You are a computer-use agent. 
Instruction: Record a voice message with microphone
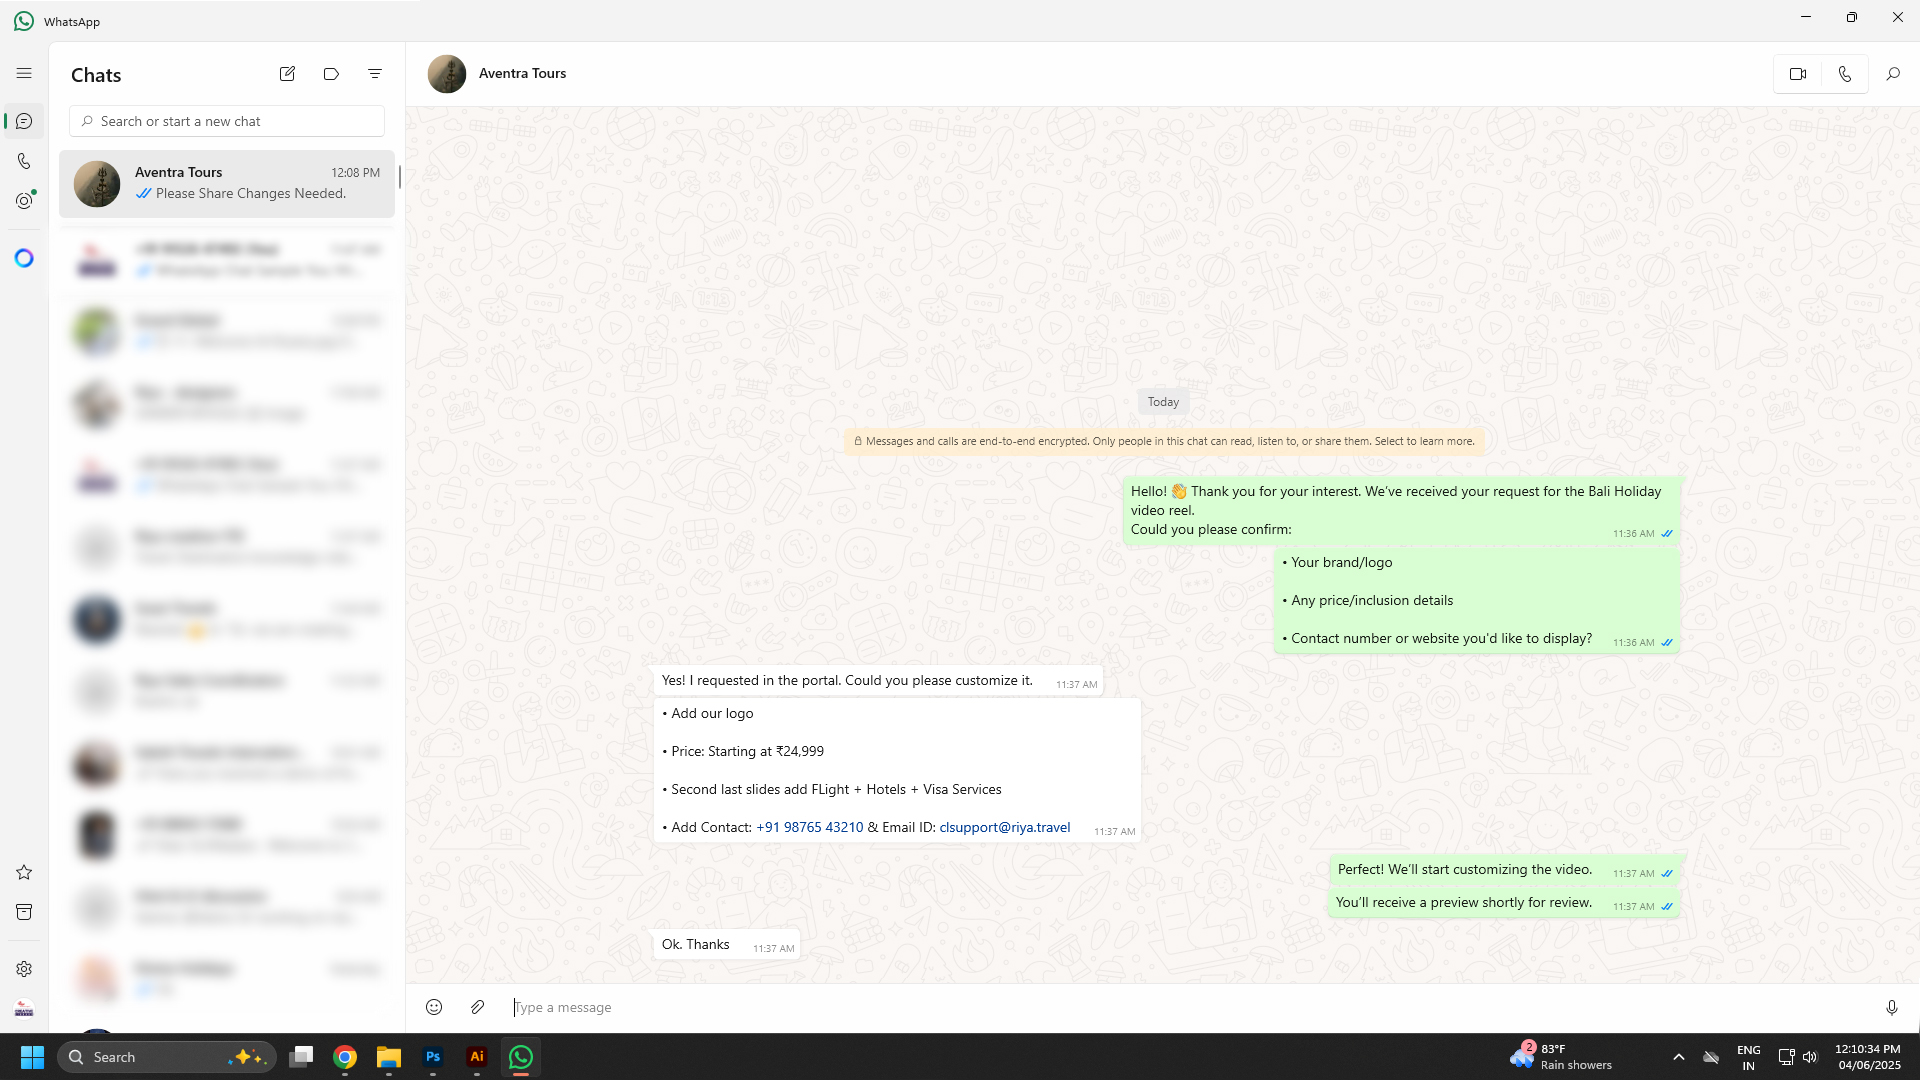1892,1007
